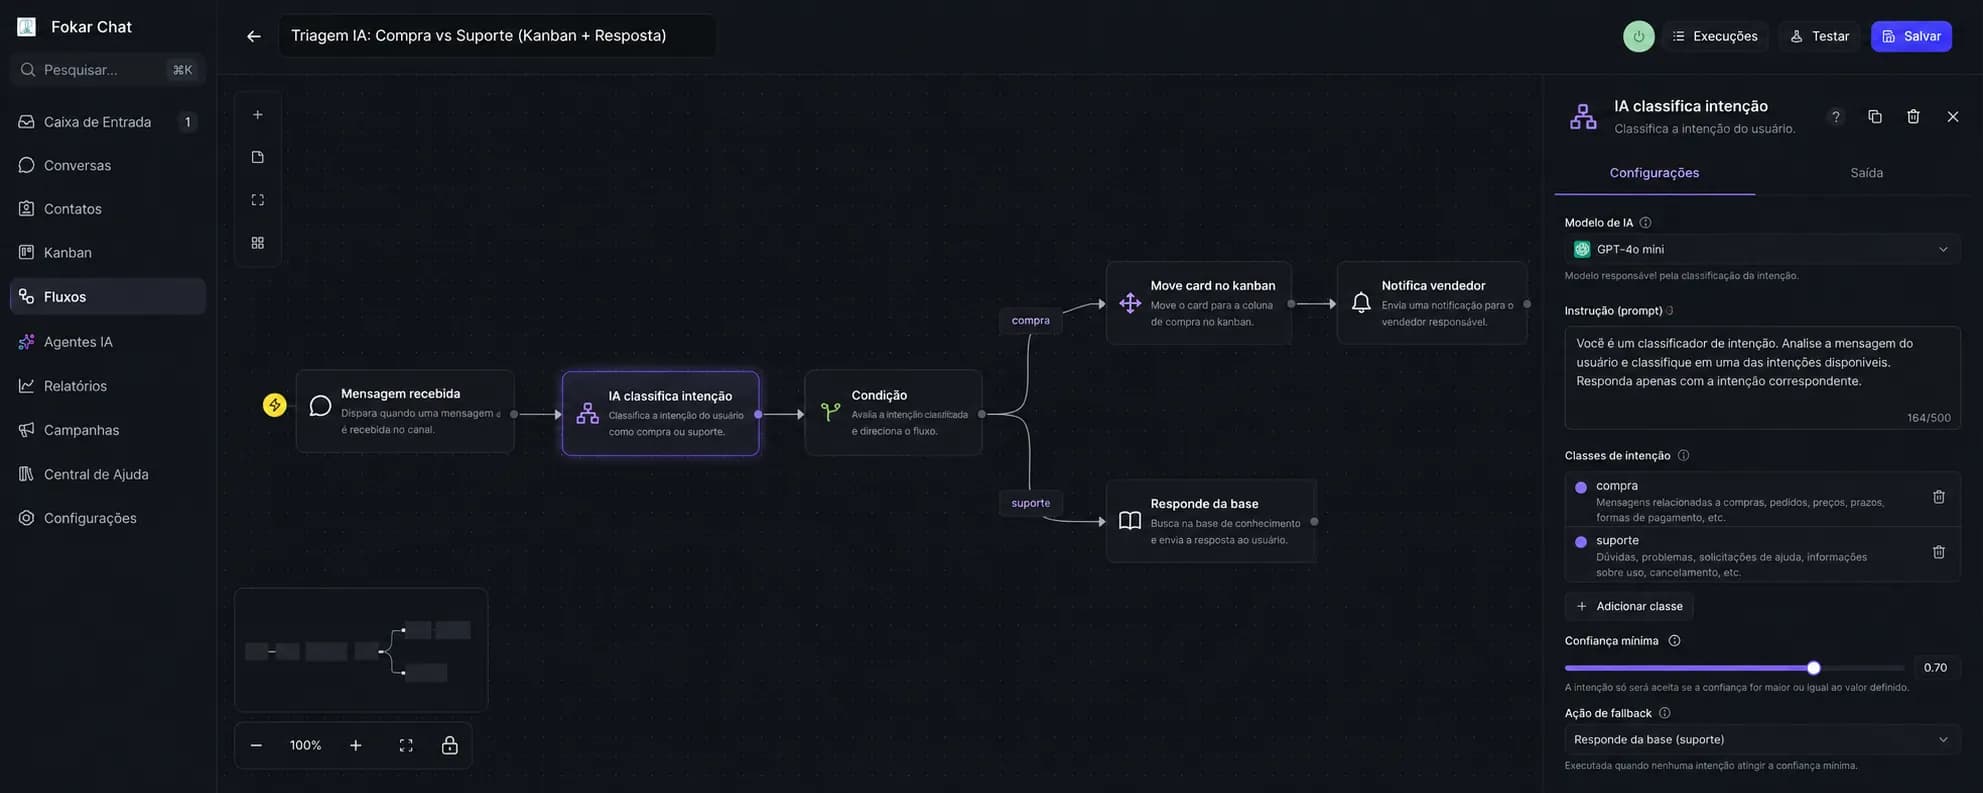Open Configurações in the sidebar
This screenshot has height=793, width=1983.
pos(107,518)
